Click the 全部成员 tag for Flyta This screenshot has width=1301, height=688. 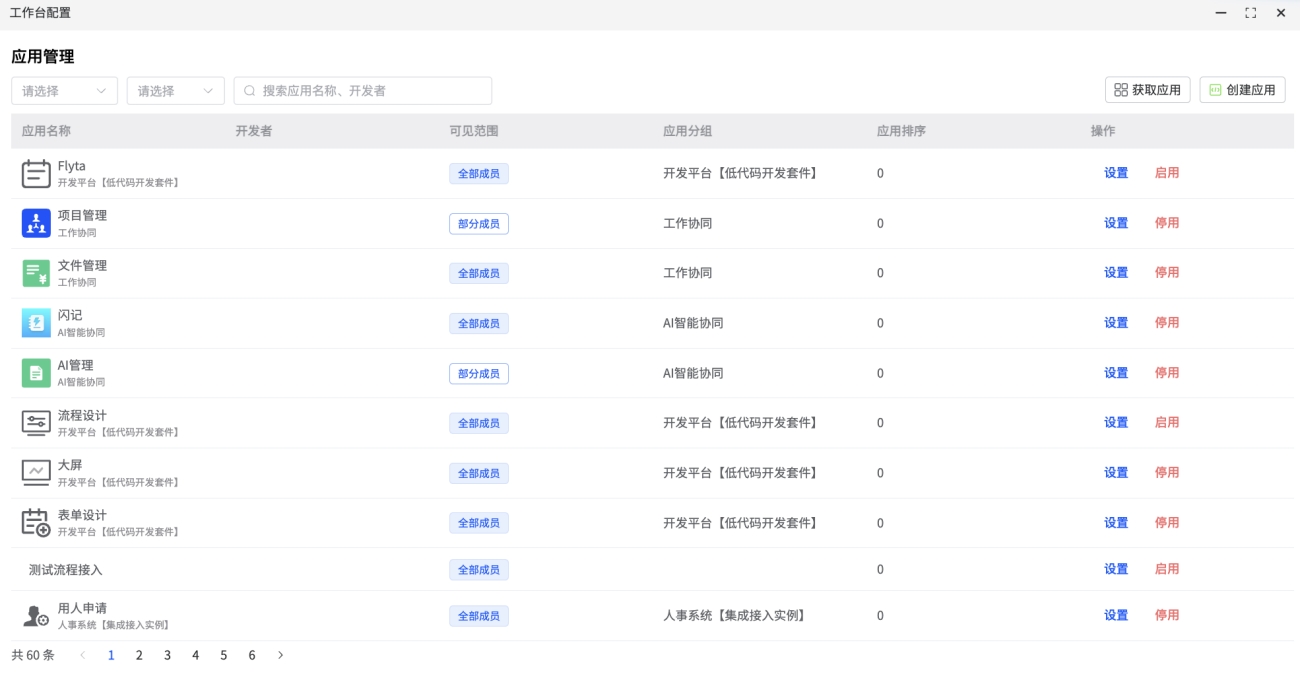(x=479, y=174)
